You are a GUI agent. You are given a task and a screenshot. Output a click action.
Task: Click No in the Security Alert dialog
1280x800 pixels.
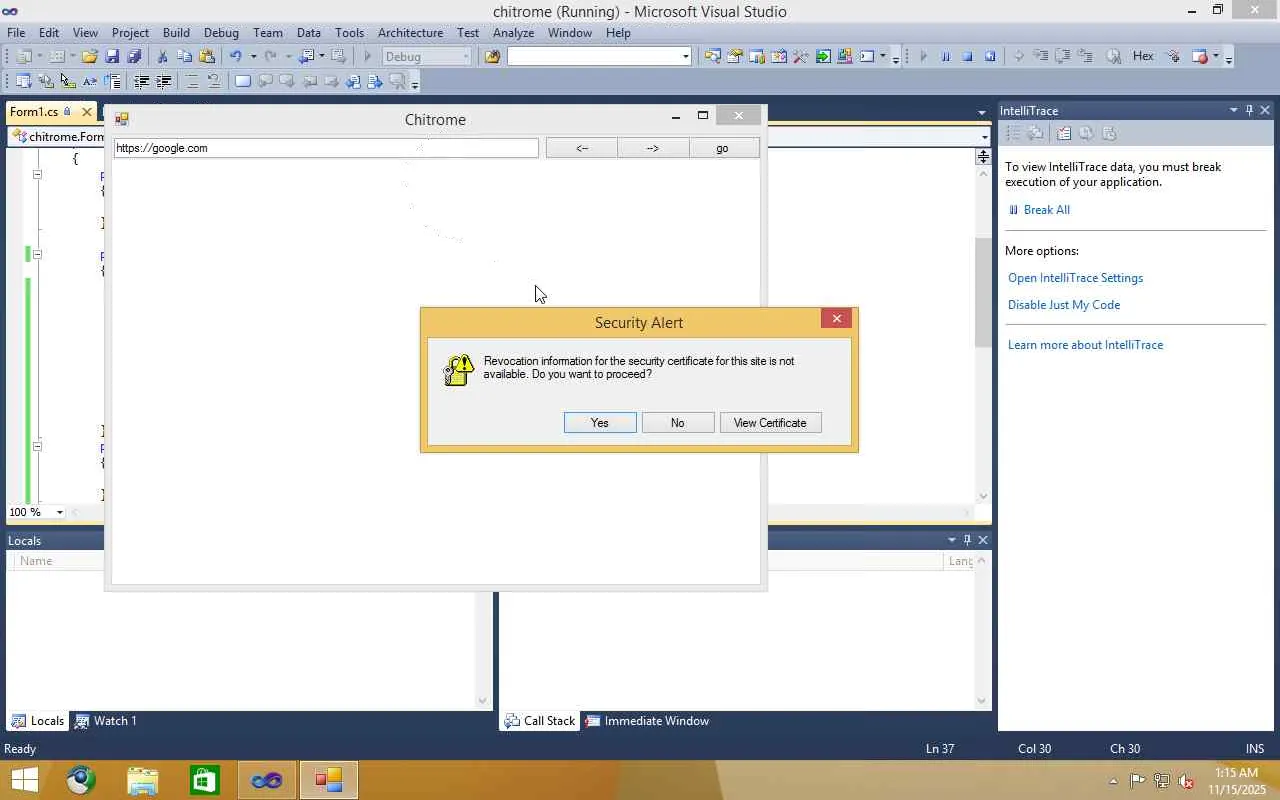pyautogui.click(x=678, y=423)
